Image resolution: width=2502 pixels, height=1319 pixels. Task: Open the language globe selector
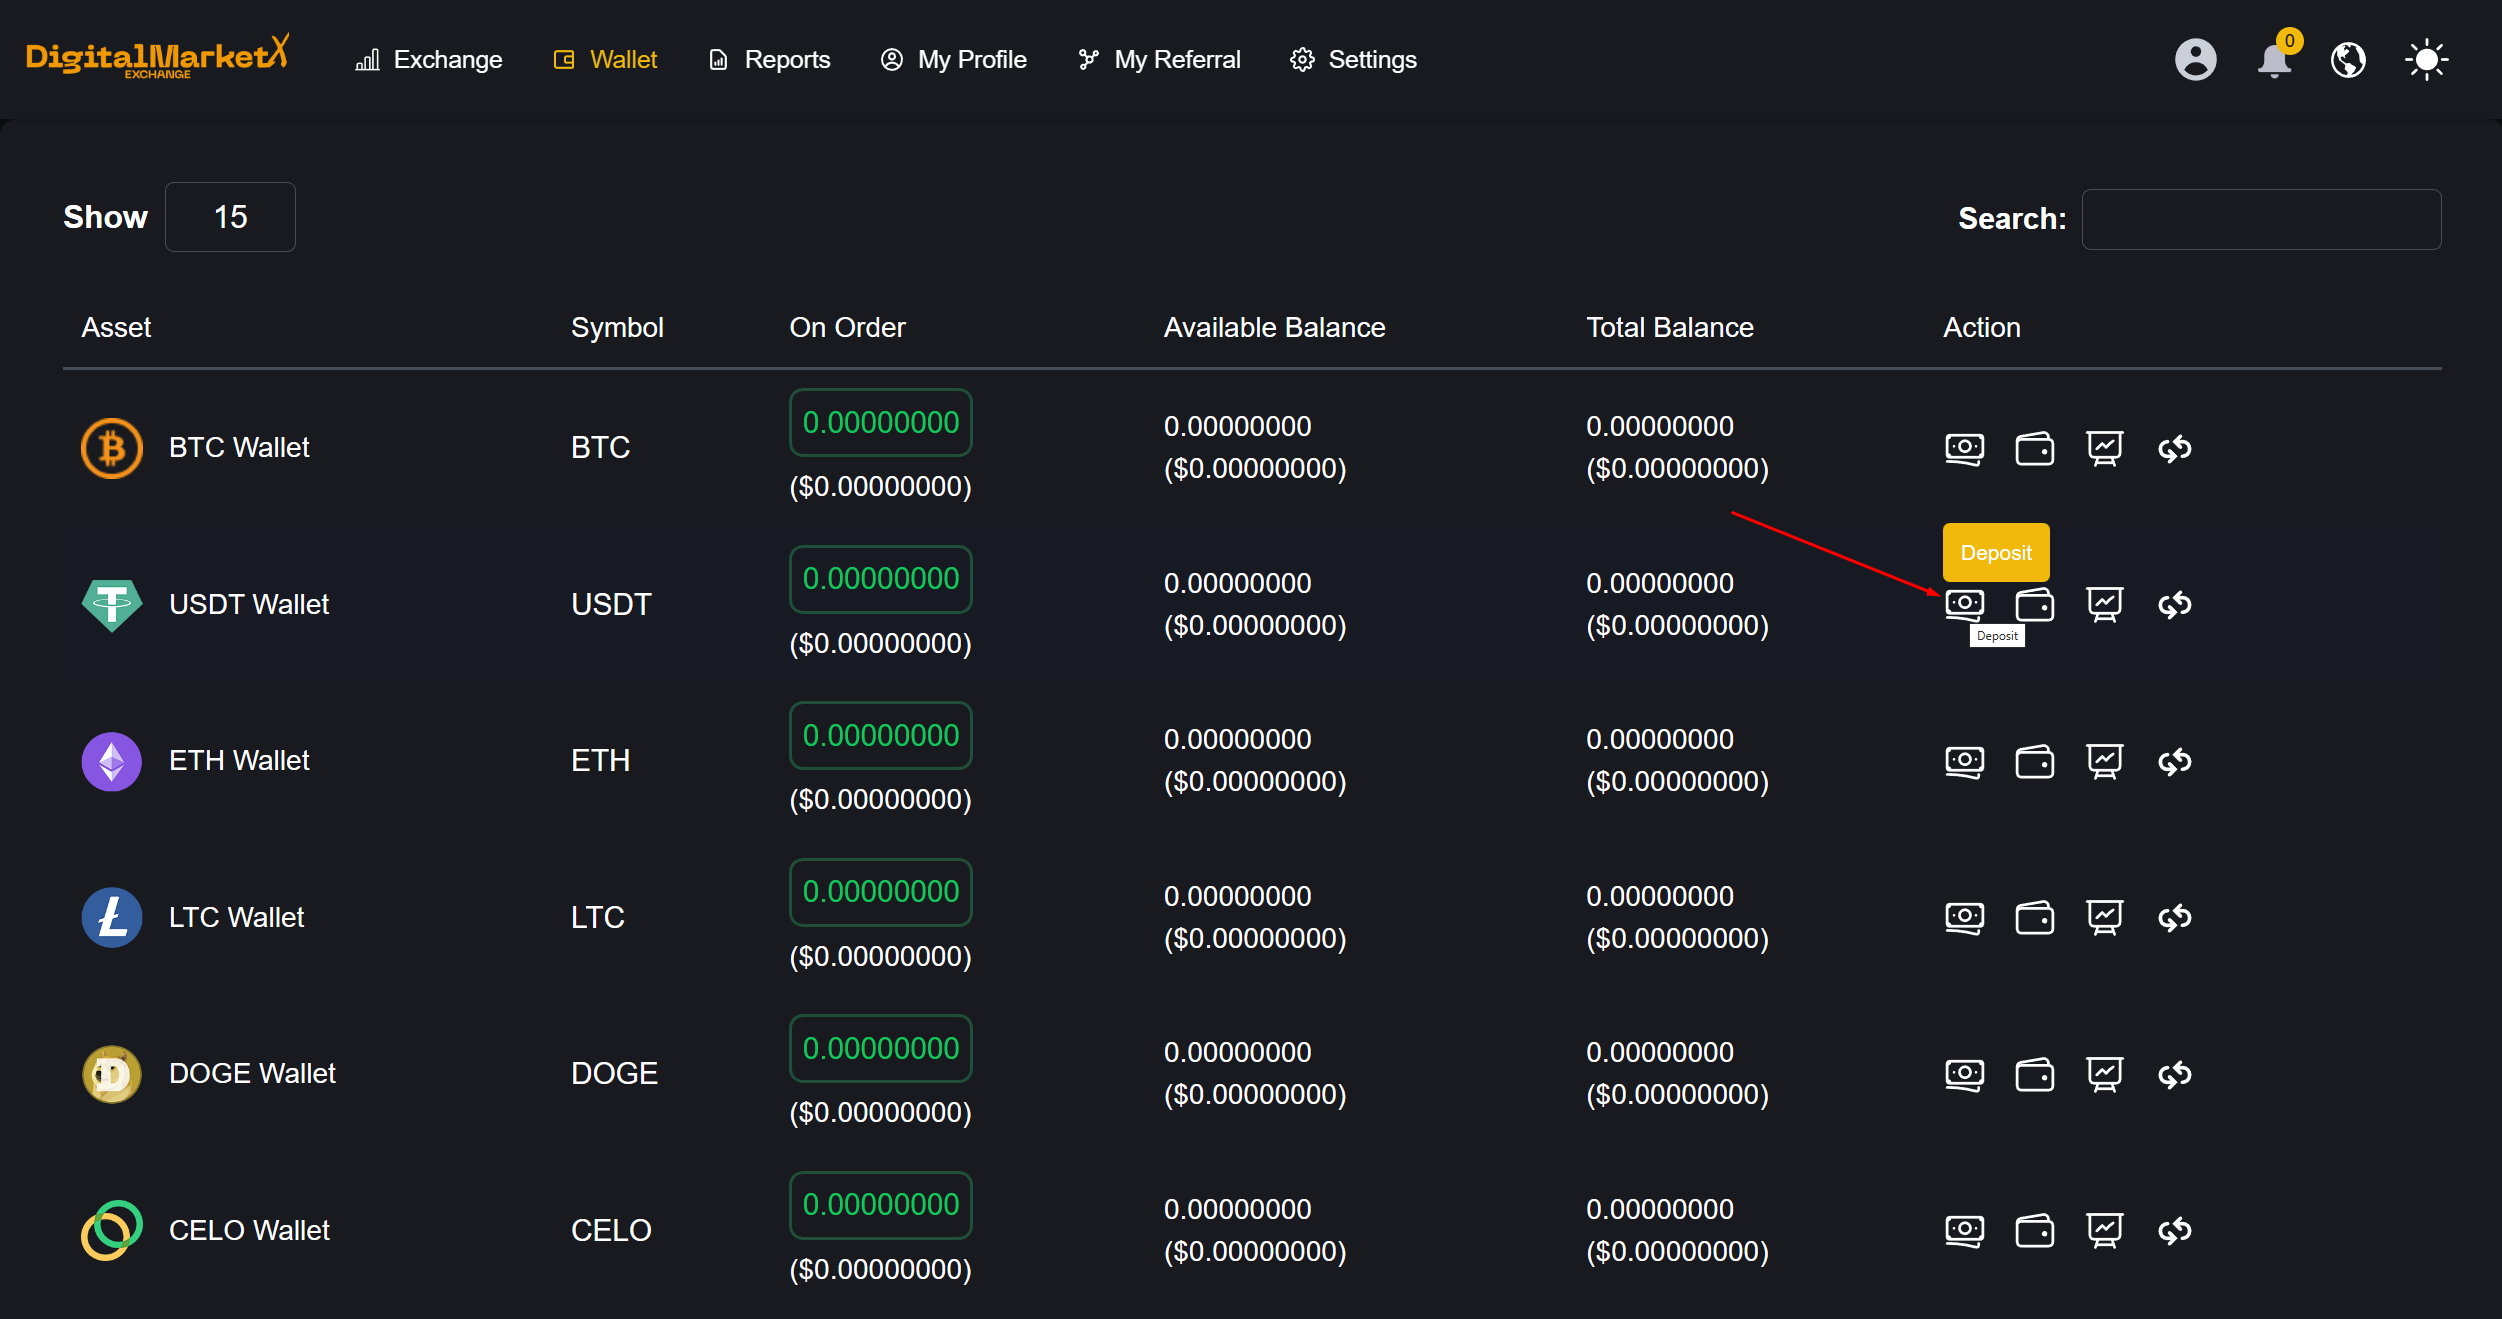2348,60
